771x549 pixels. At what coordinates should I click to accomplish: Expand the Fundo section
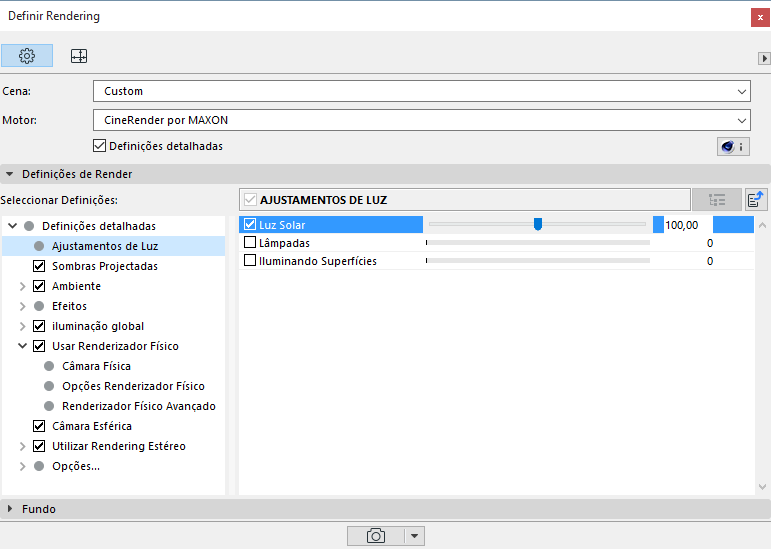pos(9,509)
